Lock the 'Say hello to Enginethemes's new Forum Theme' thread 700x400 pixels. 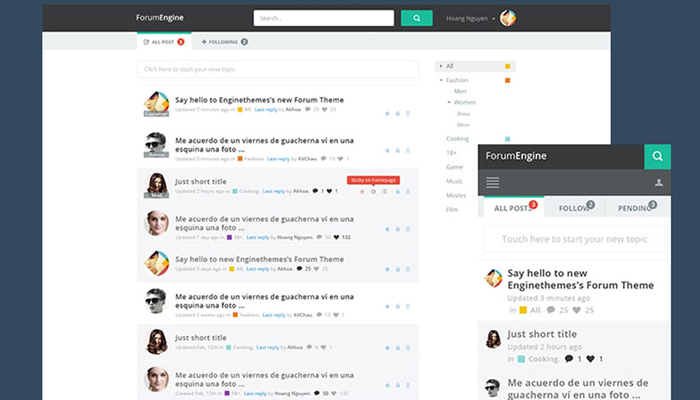[397, 113]
